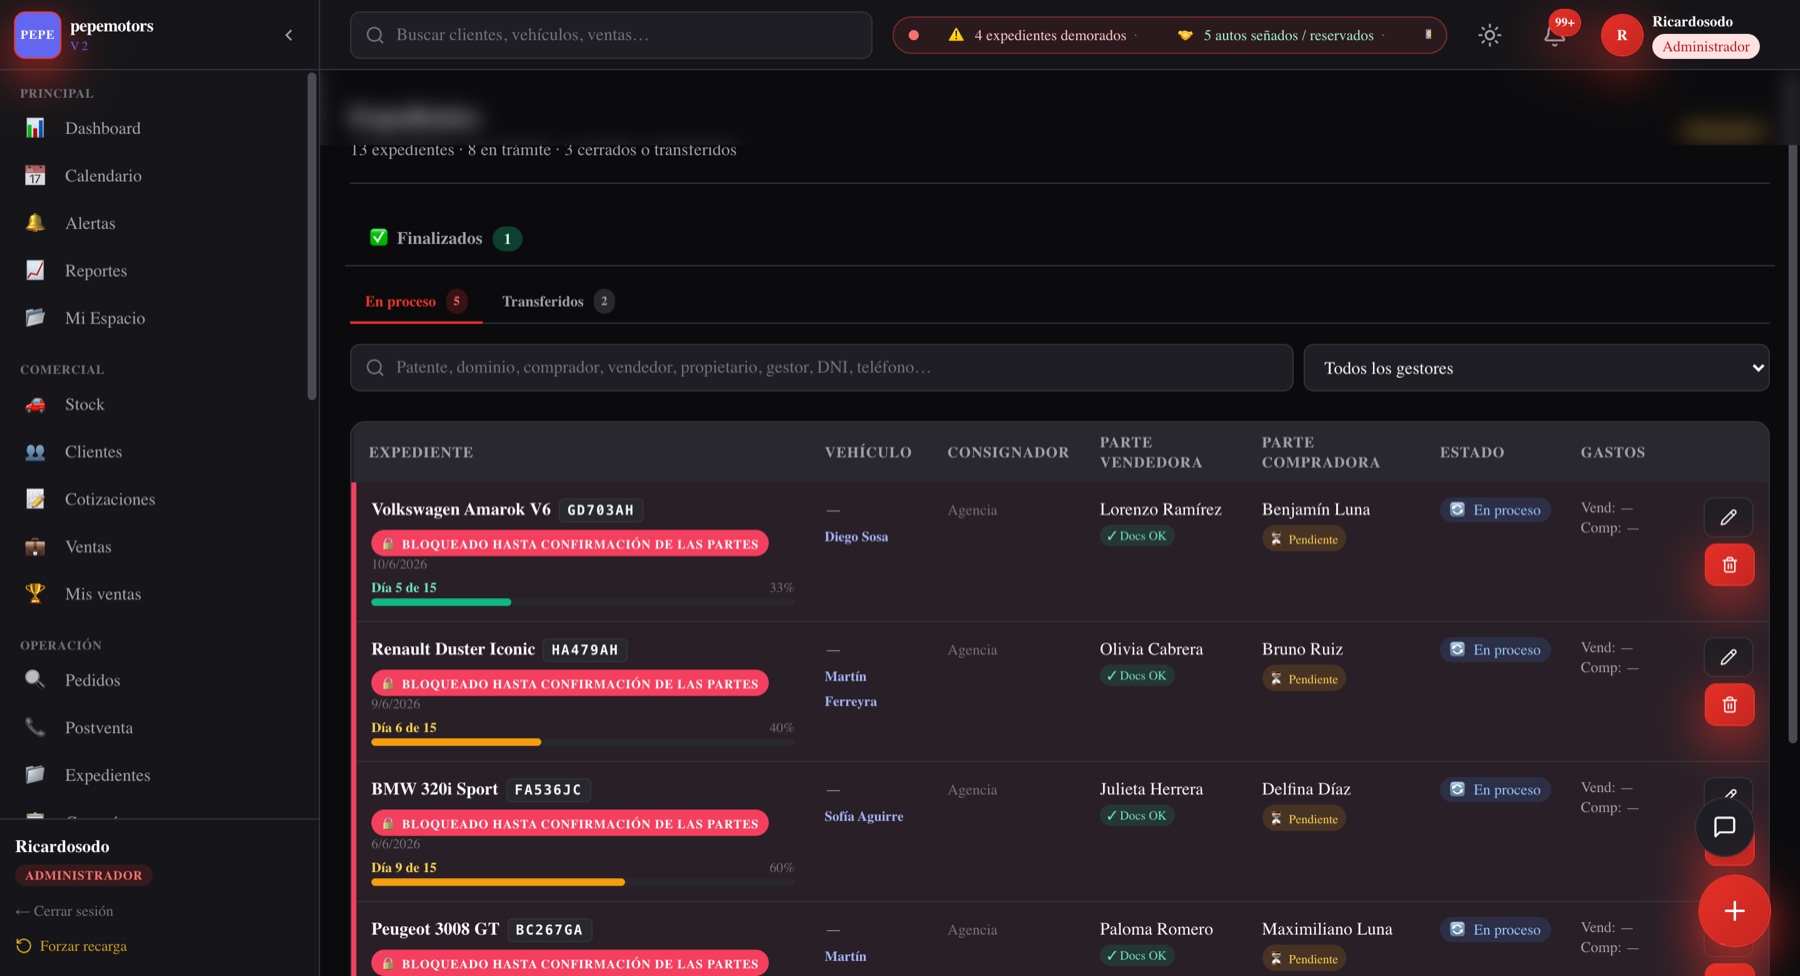Go to Alertas section
The width and height of the screenshot is (1800, 976).
90,223
